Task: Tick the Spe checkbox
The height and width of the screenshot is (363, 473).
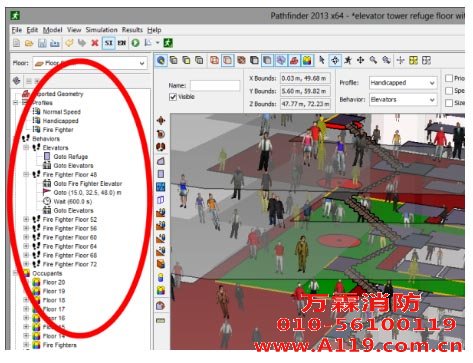Action: pyautogui.click(x=449, y=91)
